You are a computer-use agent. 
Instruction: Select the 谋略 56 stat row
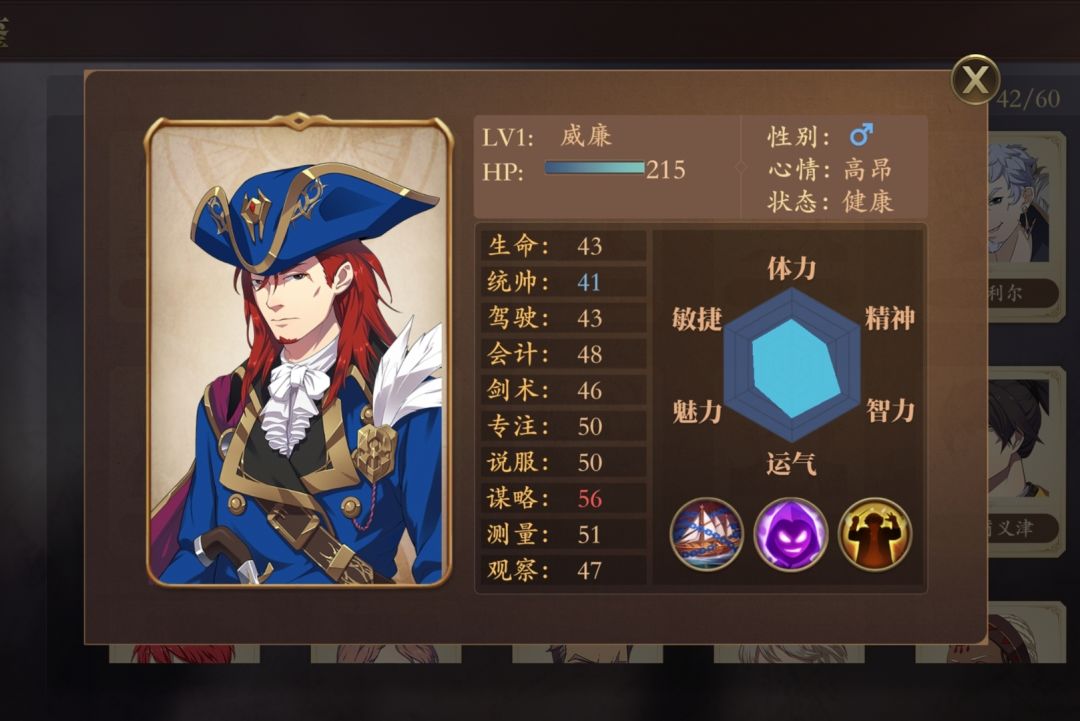pyautogui.click(x=563, y=498)
